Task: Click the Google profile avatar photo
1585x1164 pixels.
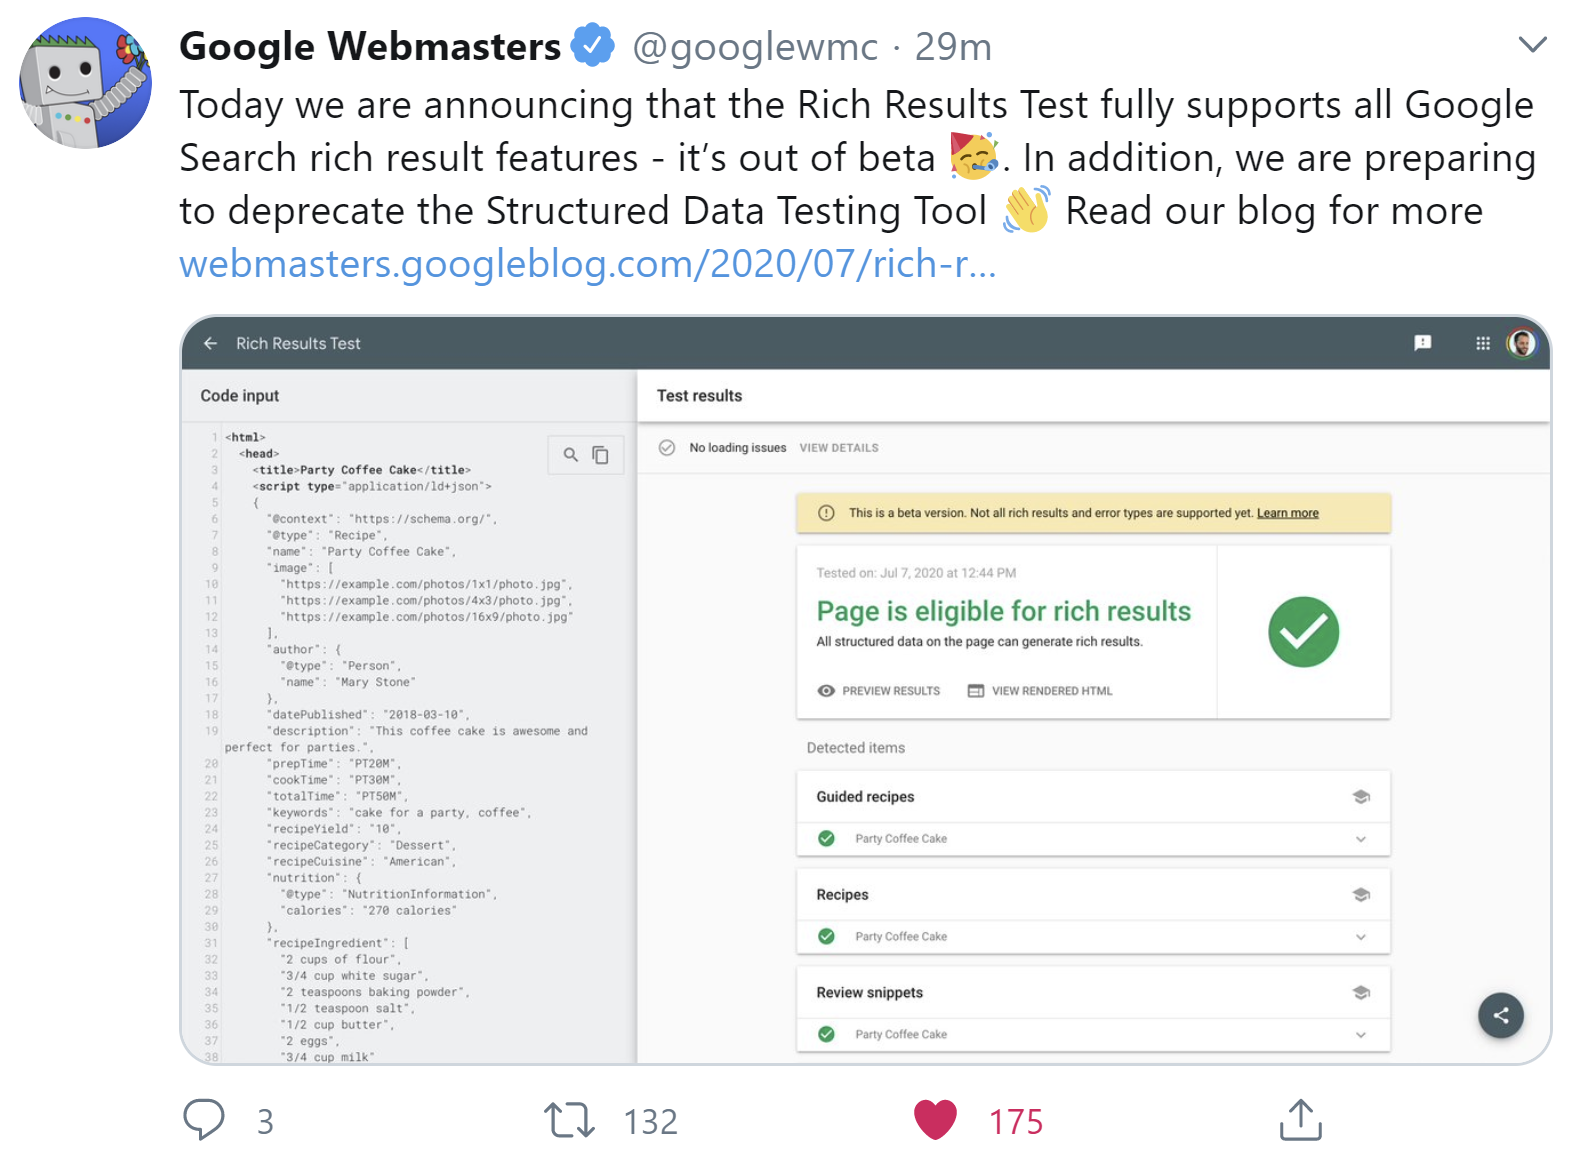Action: [x=1521, y=343]
